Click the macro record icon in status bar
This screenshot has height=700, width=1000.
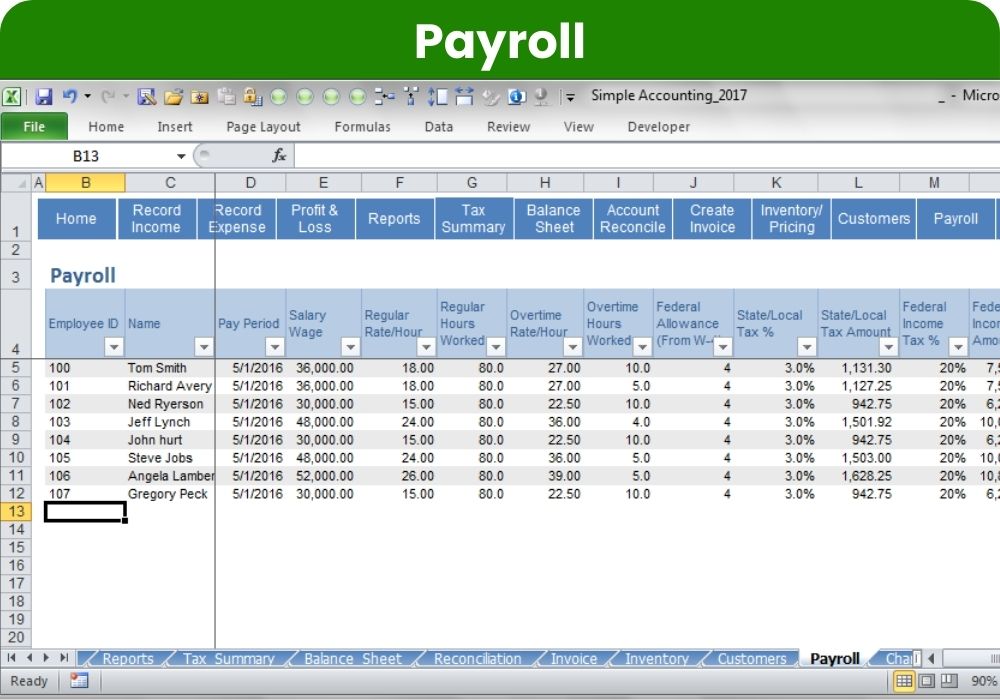tap(79, 681)
